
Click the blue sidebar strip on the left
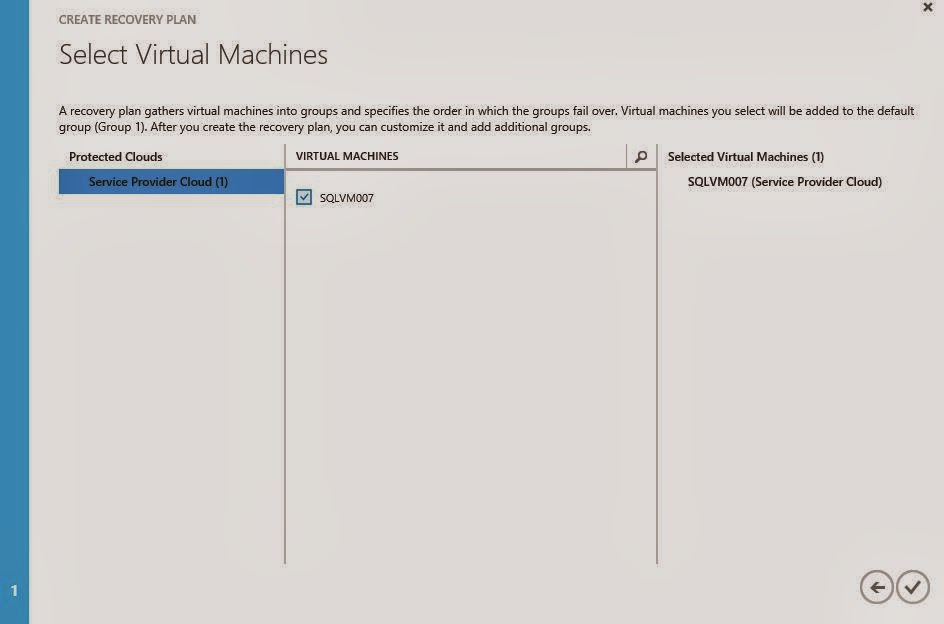tap(13, 300)
